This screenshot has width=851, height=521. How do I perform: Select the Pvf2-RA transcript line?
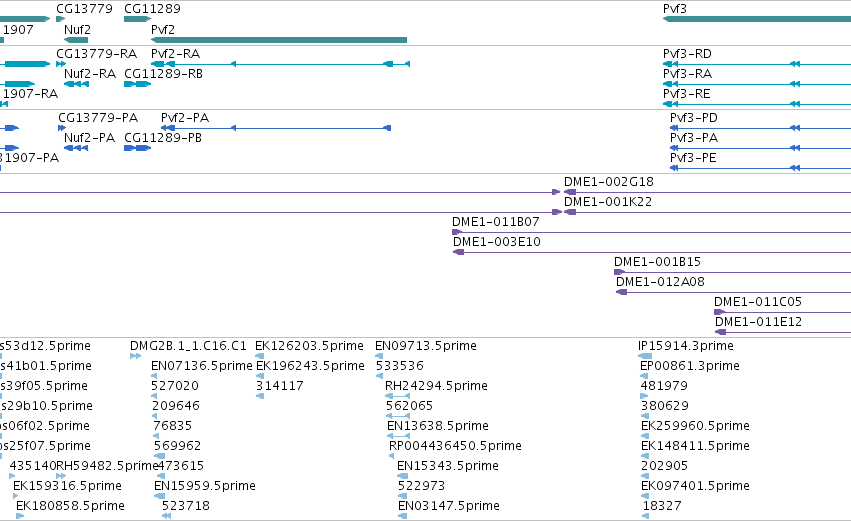pos(280,64)
